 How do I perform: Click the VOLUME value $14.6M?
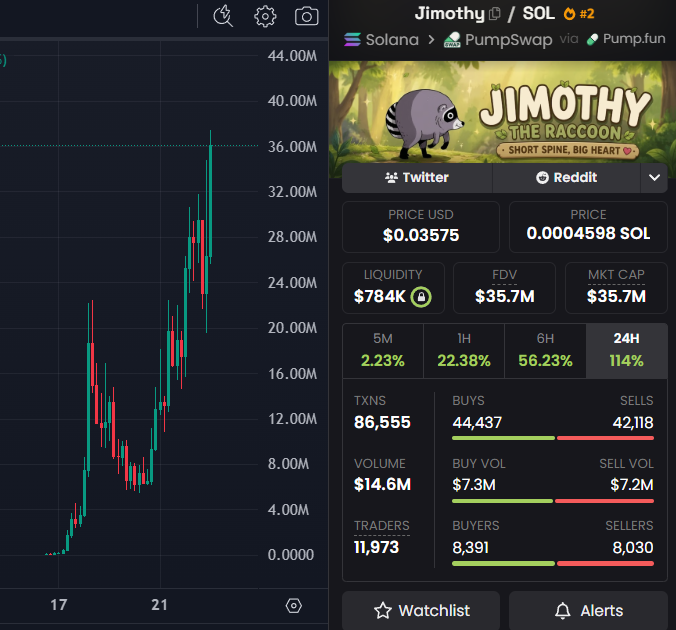[382, 484]
